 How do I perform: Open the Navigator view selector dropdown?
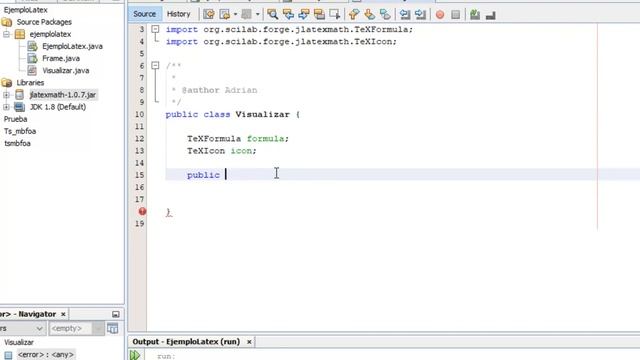click(39, 328)
